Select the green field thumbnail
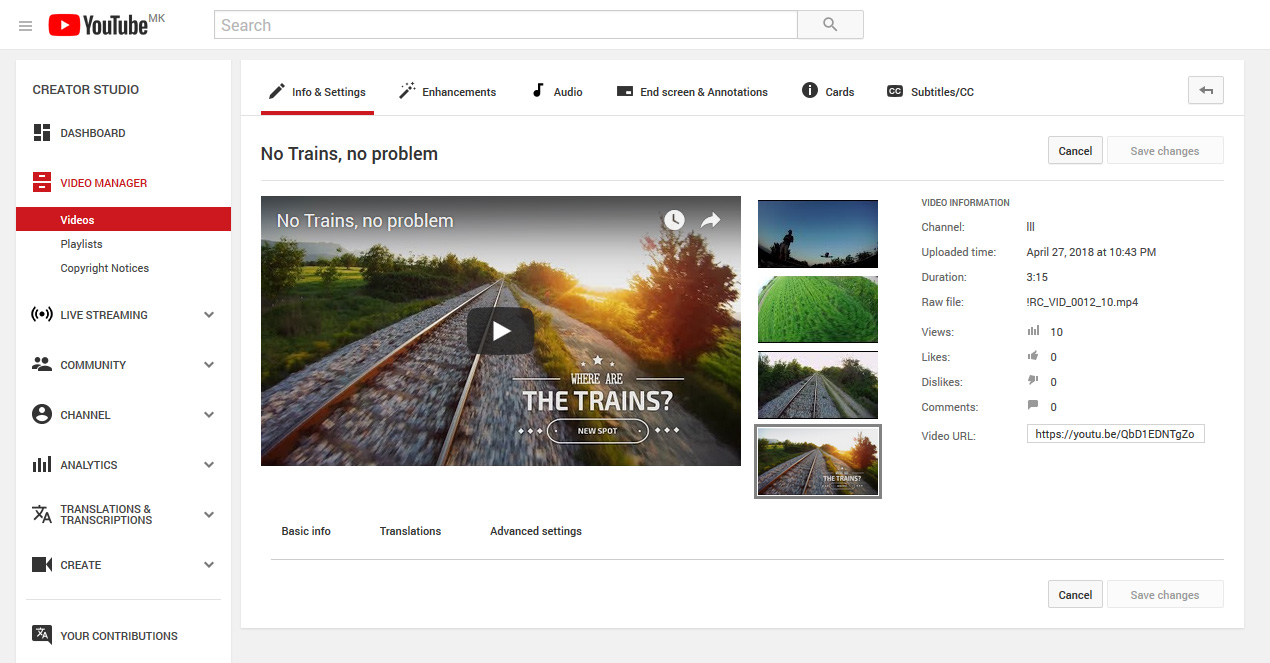Screen dimensions: 1270x663 (817, 309)
